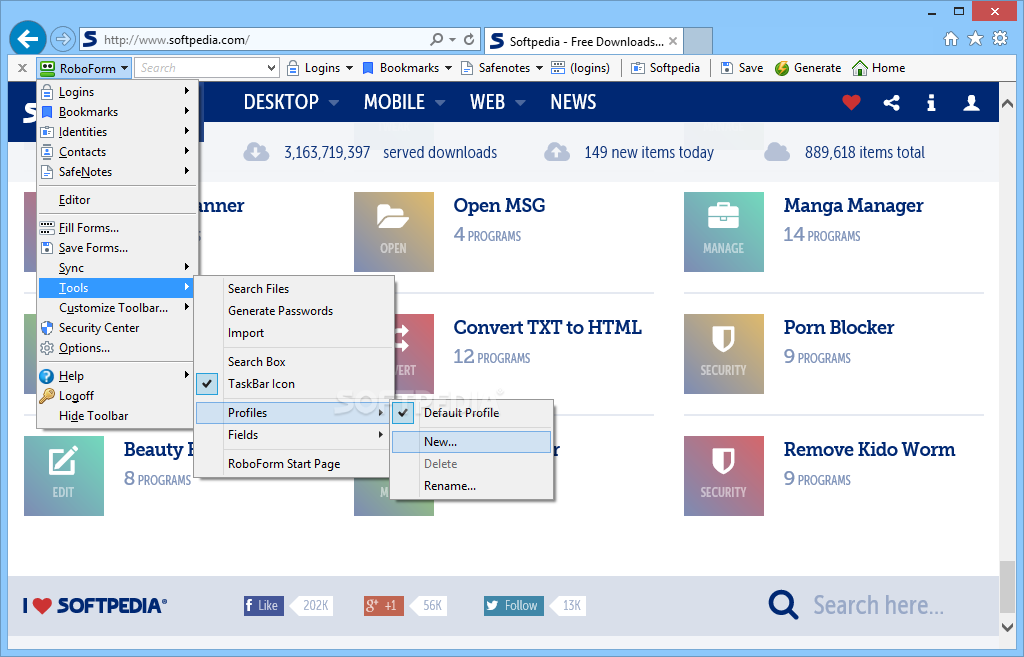1024x657 pixels.
Task: Click the Porn Blocker security shield thumbnail
Action: coord(724,354)
